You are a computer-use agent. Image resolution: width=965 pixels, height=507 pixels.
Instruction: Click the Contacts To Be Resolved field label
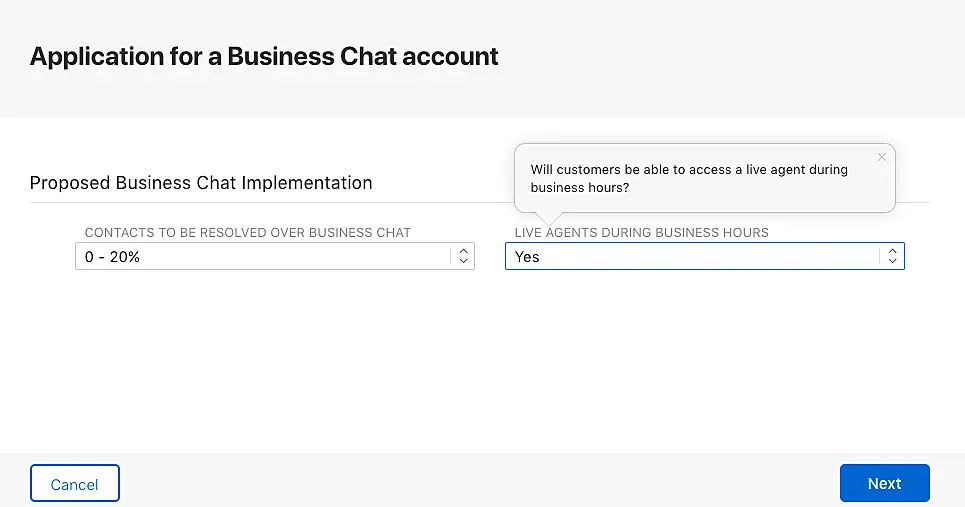pos(247,232)
